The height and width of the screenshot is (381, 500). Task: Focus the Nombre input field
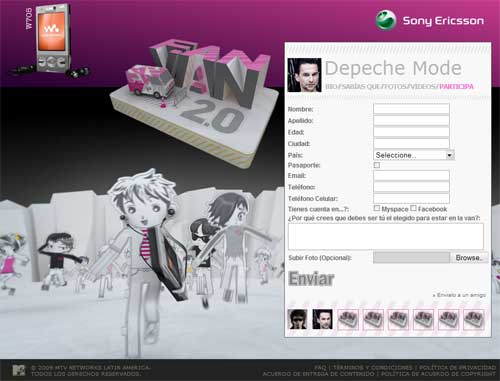point(411,109)
